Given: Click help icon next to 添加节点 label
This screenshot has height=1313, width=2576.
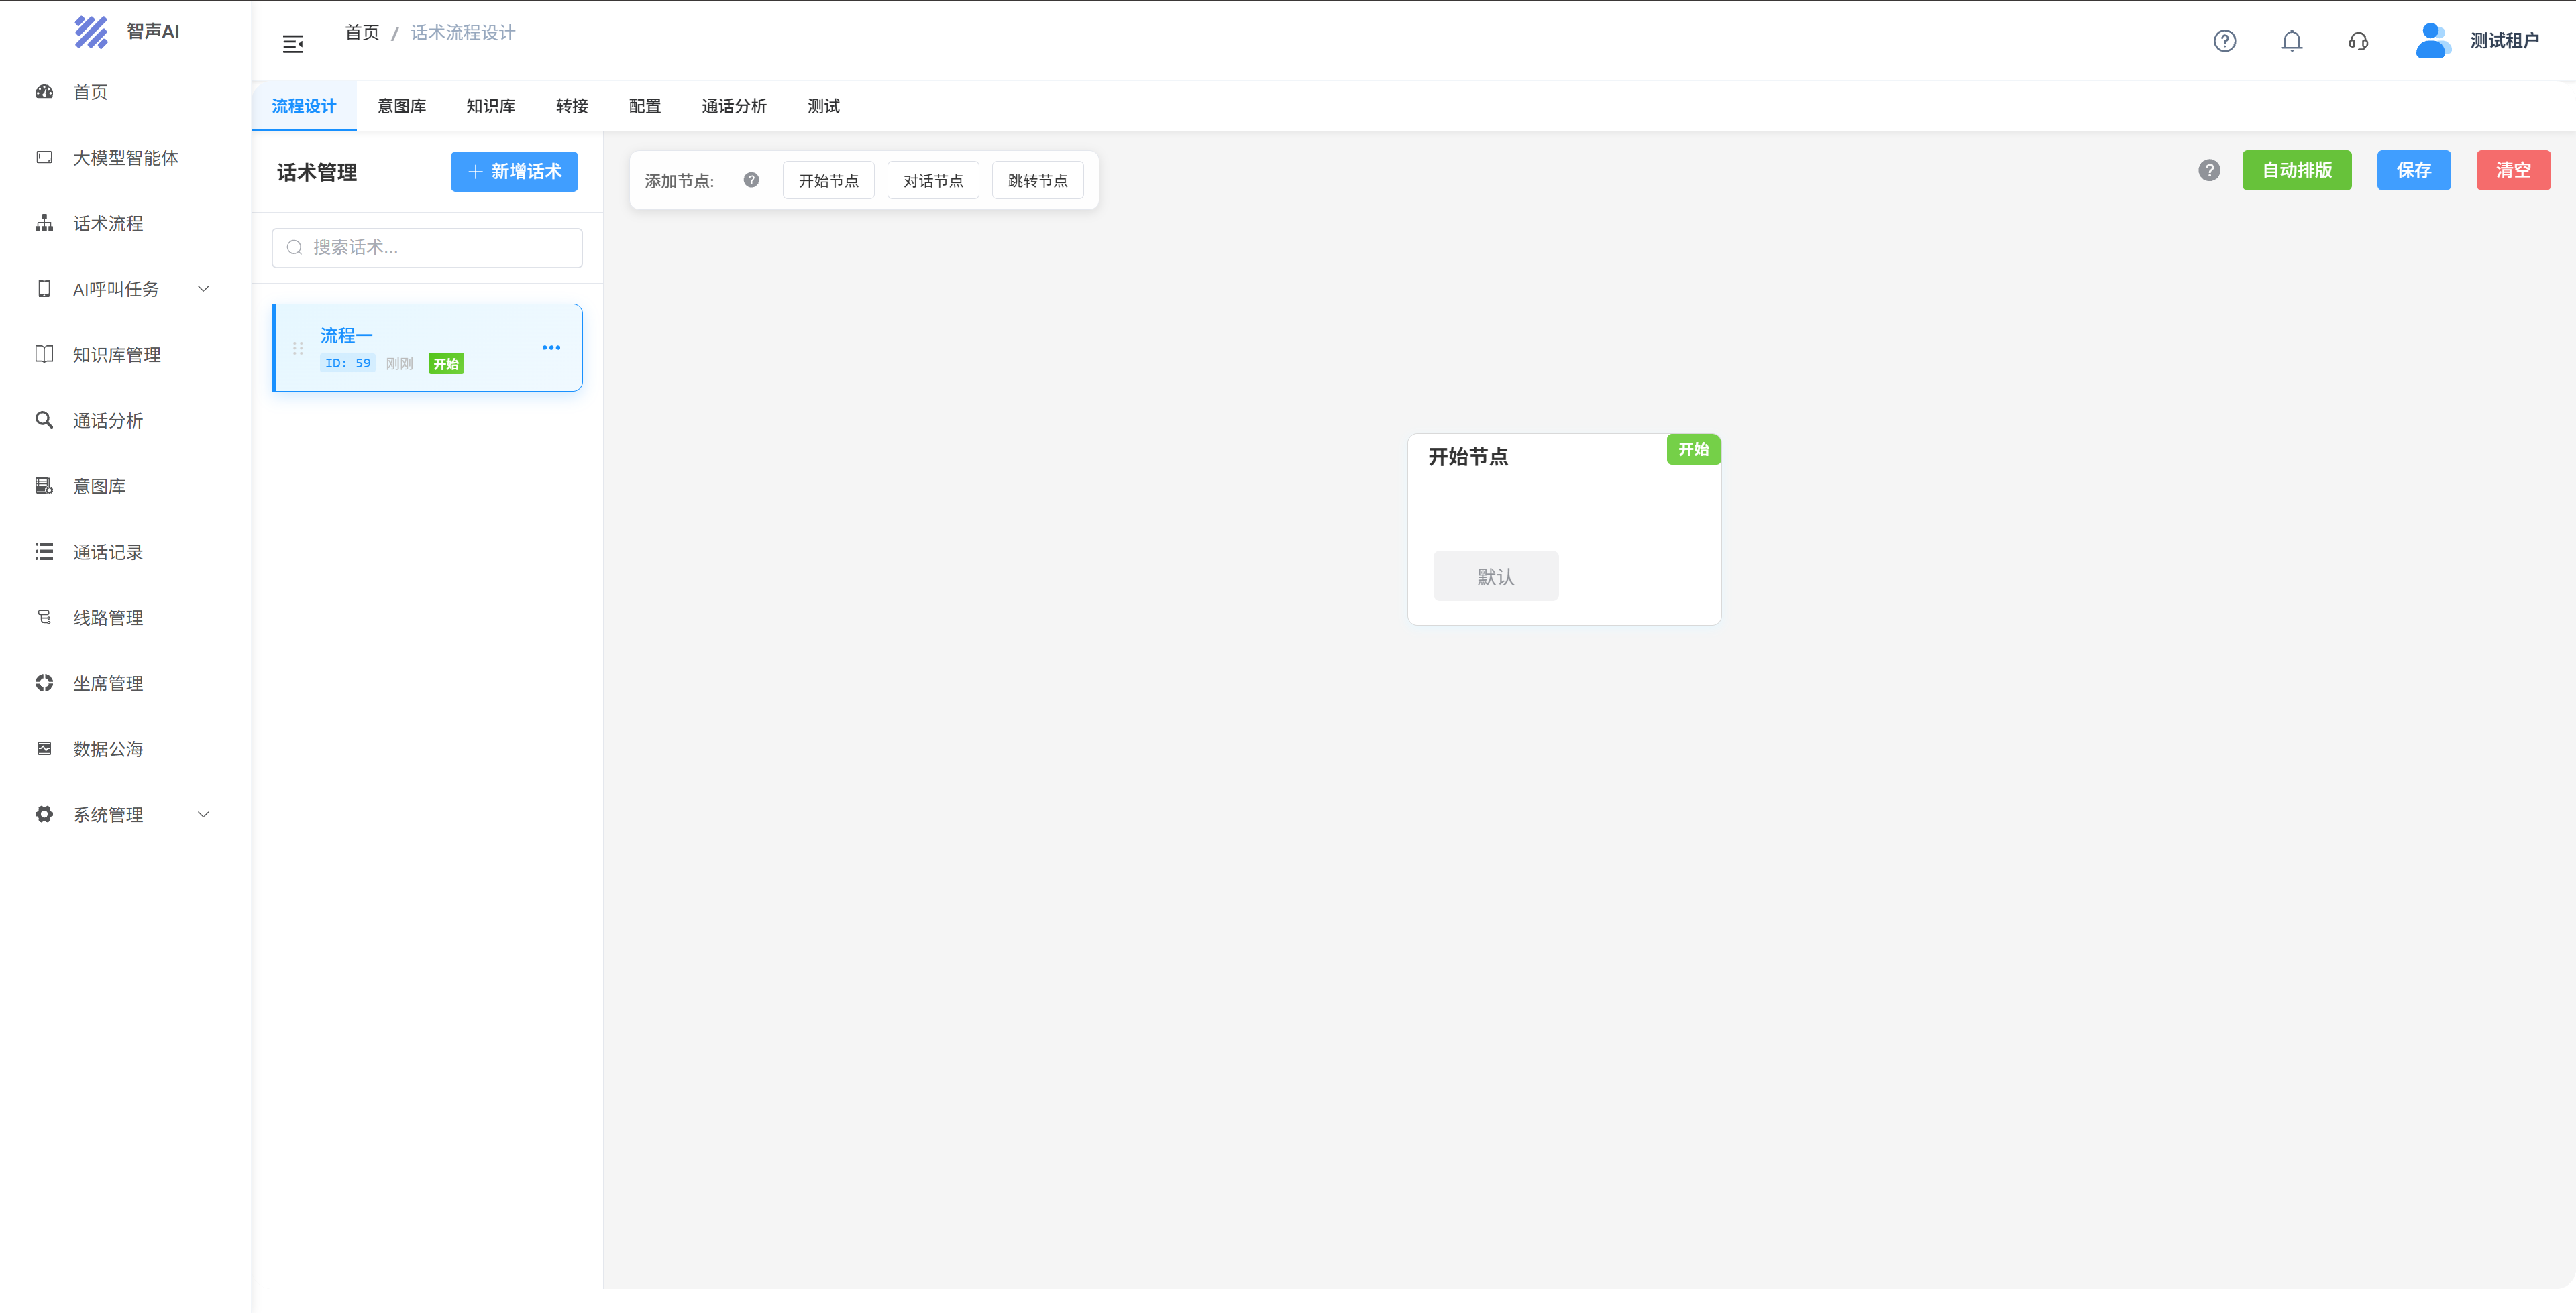Looking at the screenshot, I should pos(751,180).
